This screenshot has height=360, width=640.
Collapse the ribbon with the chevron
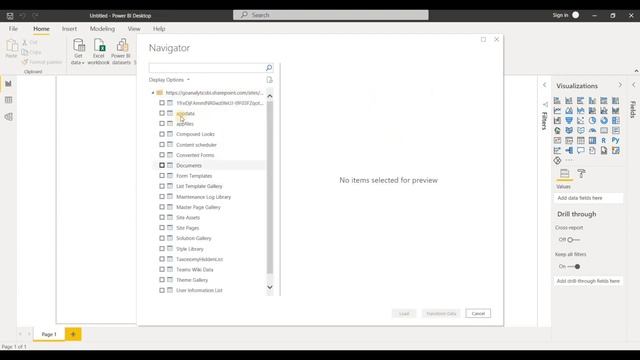(636, 71)
